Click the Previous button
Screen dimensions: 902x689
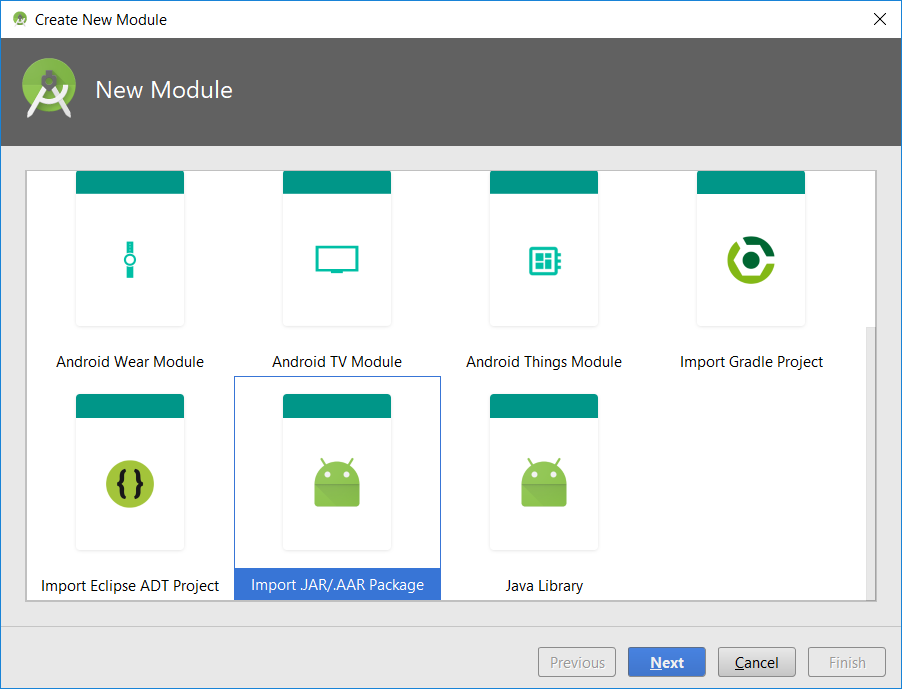(x=577, y=662)
